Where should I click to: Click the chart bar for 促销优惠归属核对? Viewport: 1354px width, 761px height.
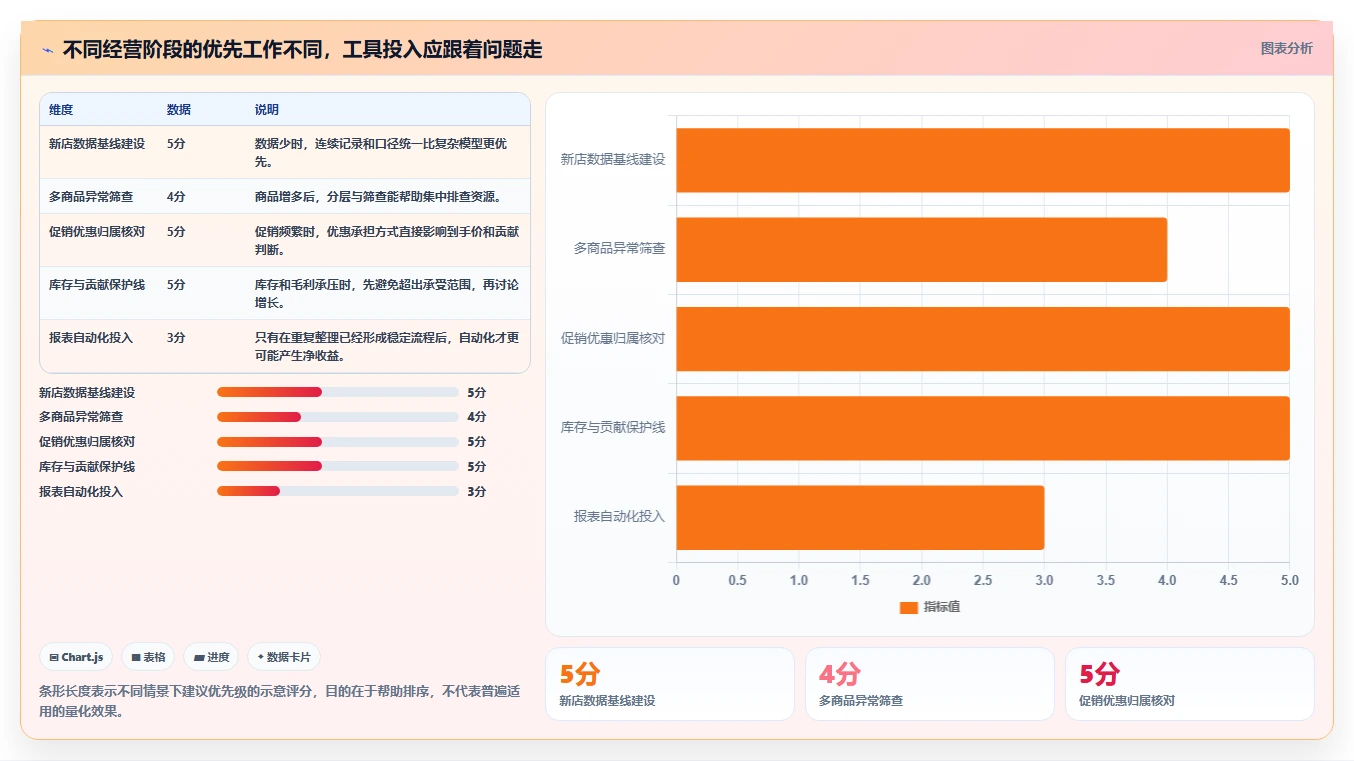(x=983, y=339)
